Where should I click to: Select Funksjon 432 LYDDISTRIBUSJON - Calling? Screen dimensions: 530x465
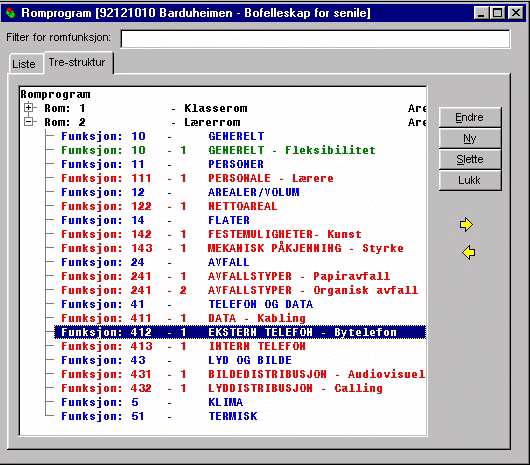(222, 388)
